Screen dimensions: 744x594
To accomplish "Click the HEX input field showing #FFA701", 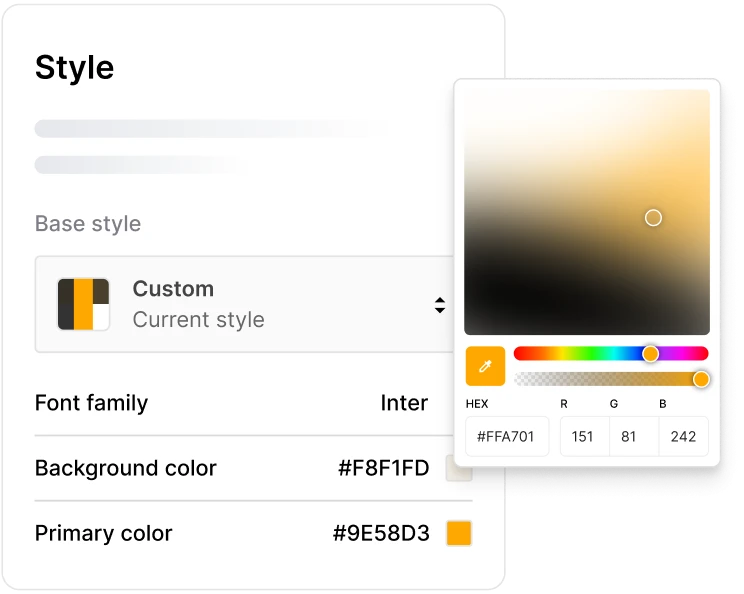I will pyautogui.click(x=507, y=437).
